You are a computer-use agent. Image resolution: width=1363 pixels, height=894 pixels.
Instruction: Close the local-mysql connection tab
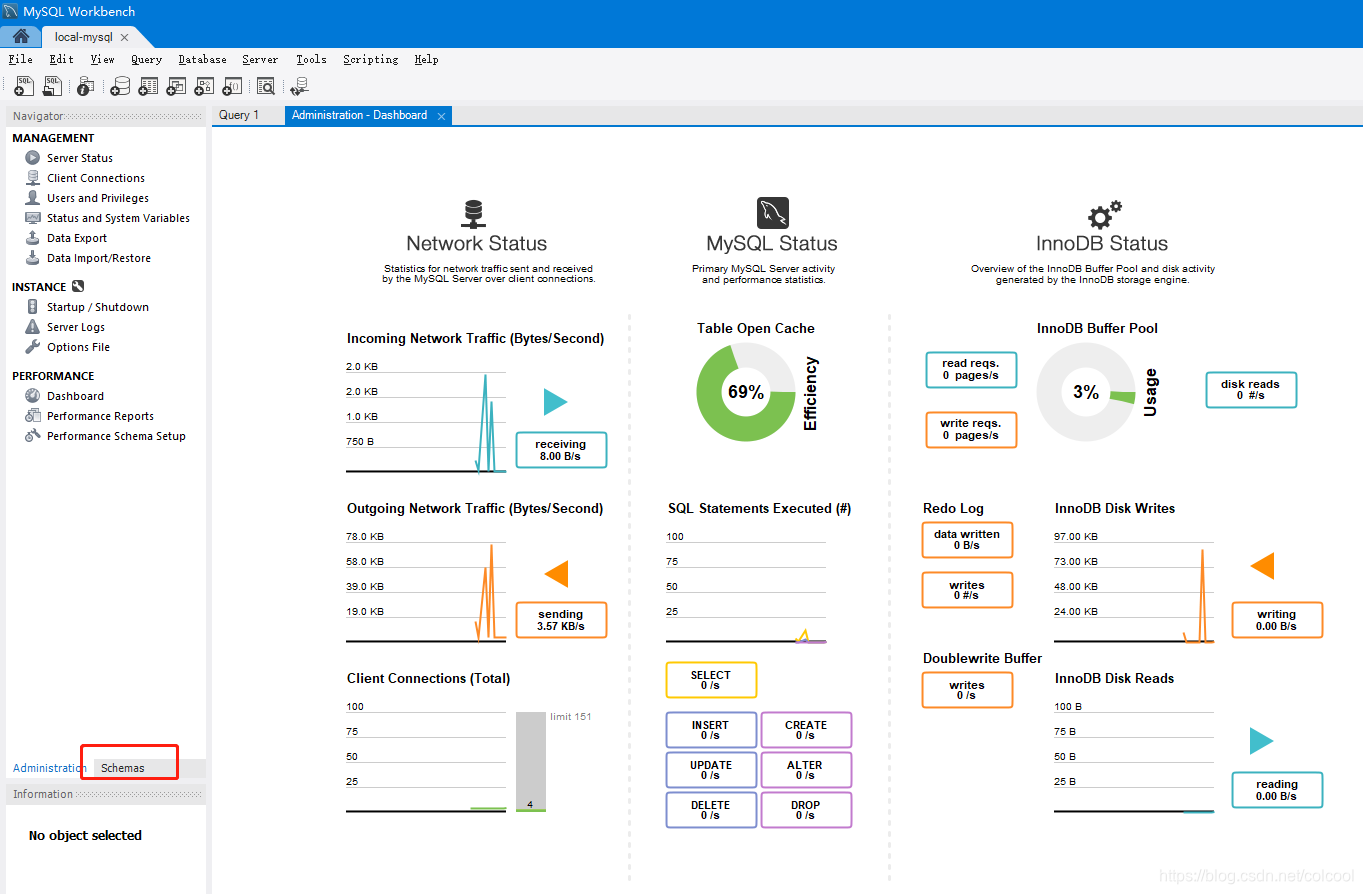point(125,37)
